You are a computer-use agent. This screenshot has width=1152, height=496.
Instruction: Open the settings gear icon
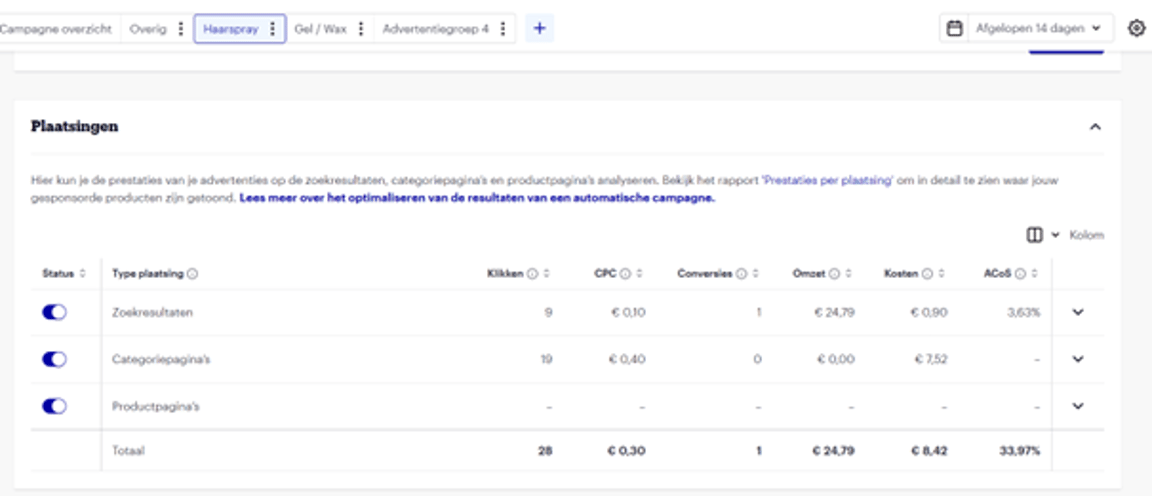1136,29
